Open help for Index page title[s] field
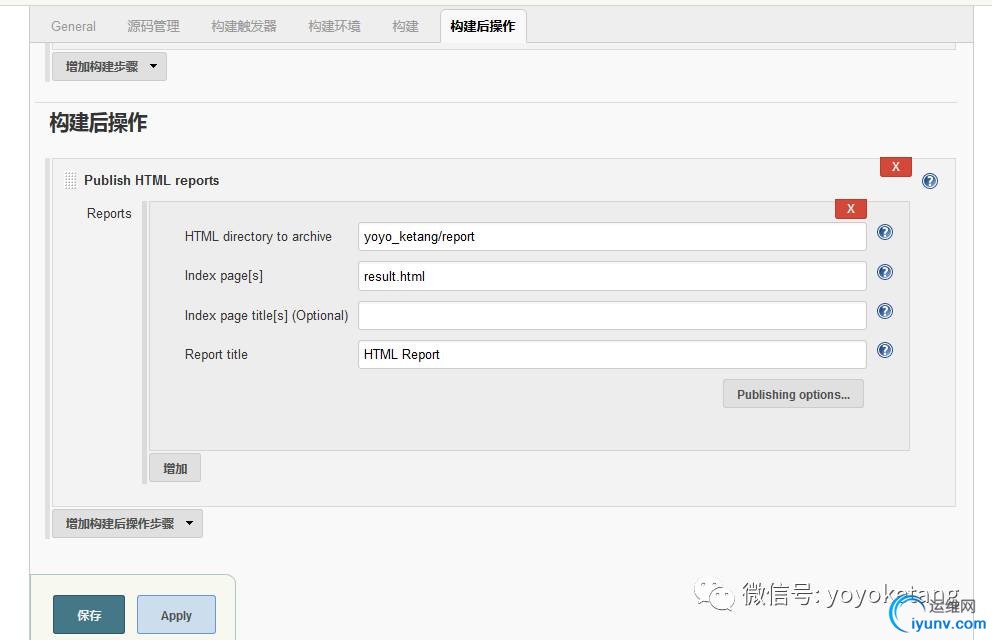 click(884, 311)
